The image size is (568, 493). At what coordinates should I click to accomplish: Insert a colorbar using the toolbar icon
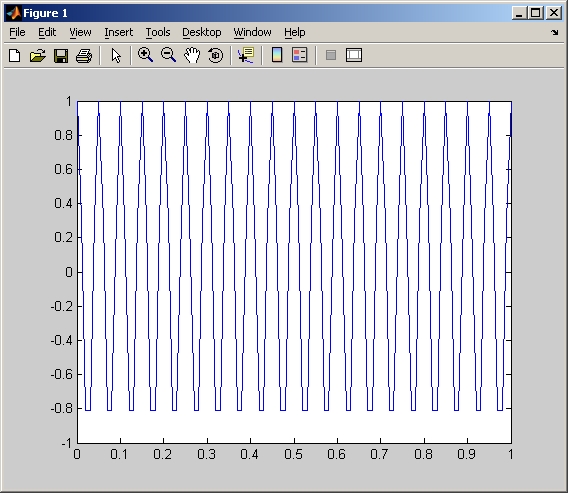[x=277, y=55]
